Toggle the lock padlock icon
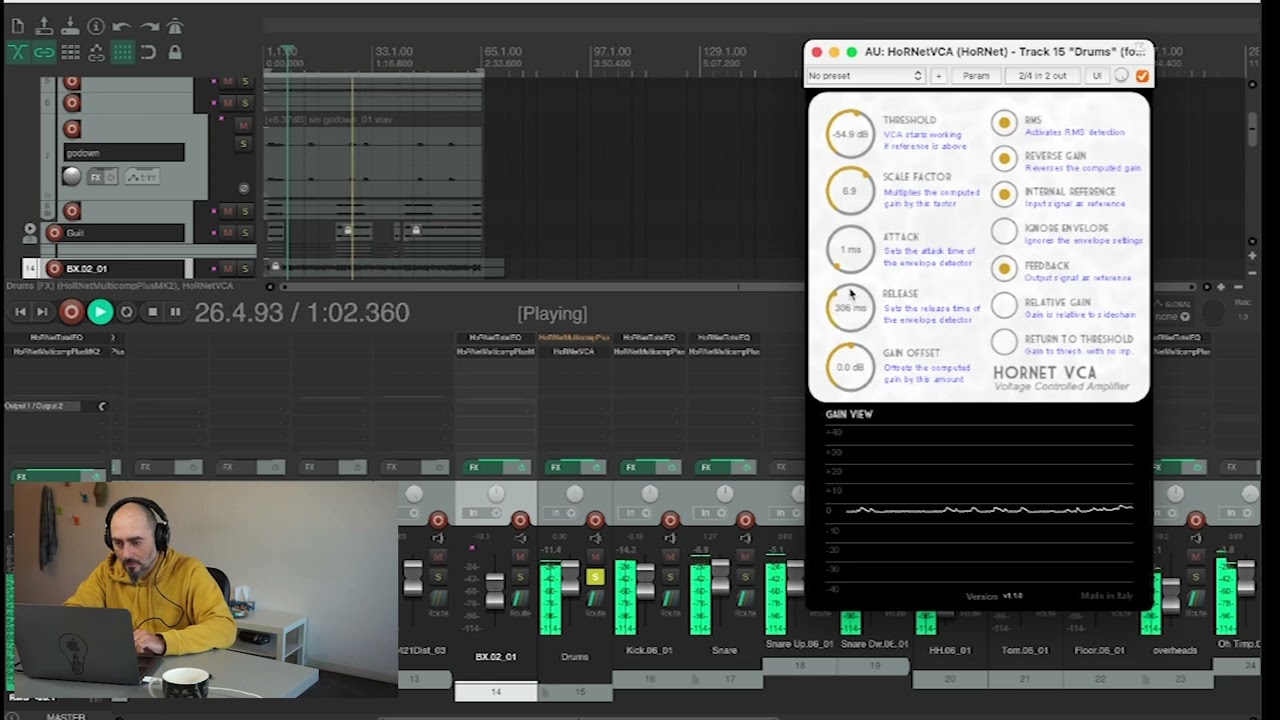The width and height of the screenshot is (1280, 720). point(175,52)
